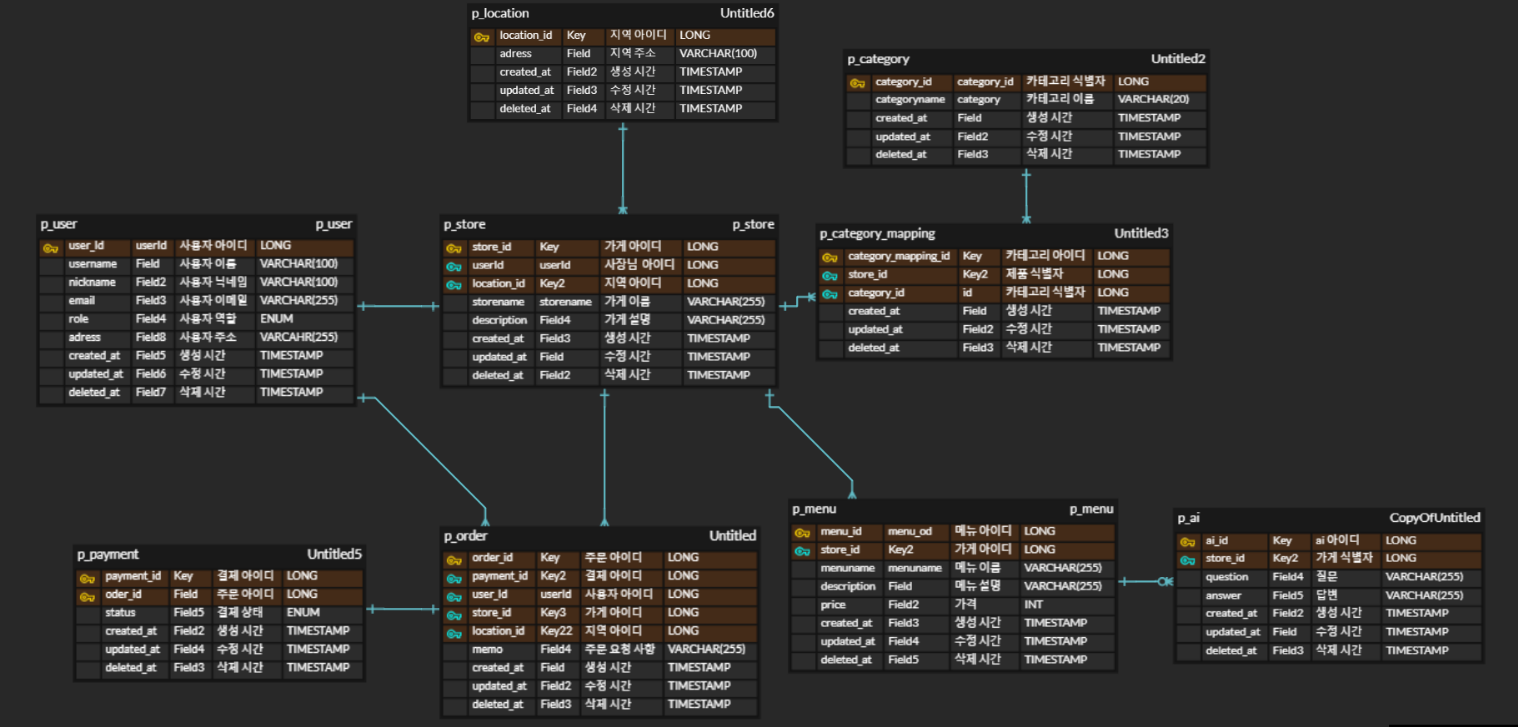
Task: Click the Untitled5 label on p_payment table
Action: 334,554
